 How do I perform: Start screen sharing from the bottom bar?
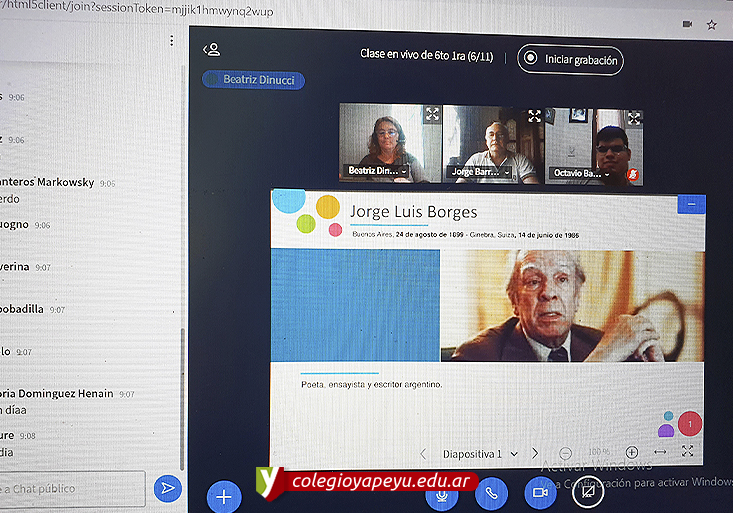(x=588, y=491)
